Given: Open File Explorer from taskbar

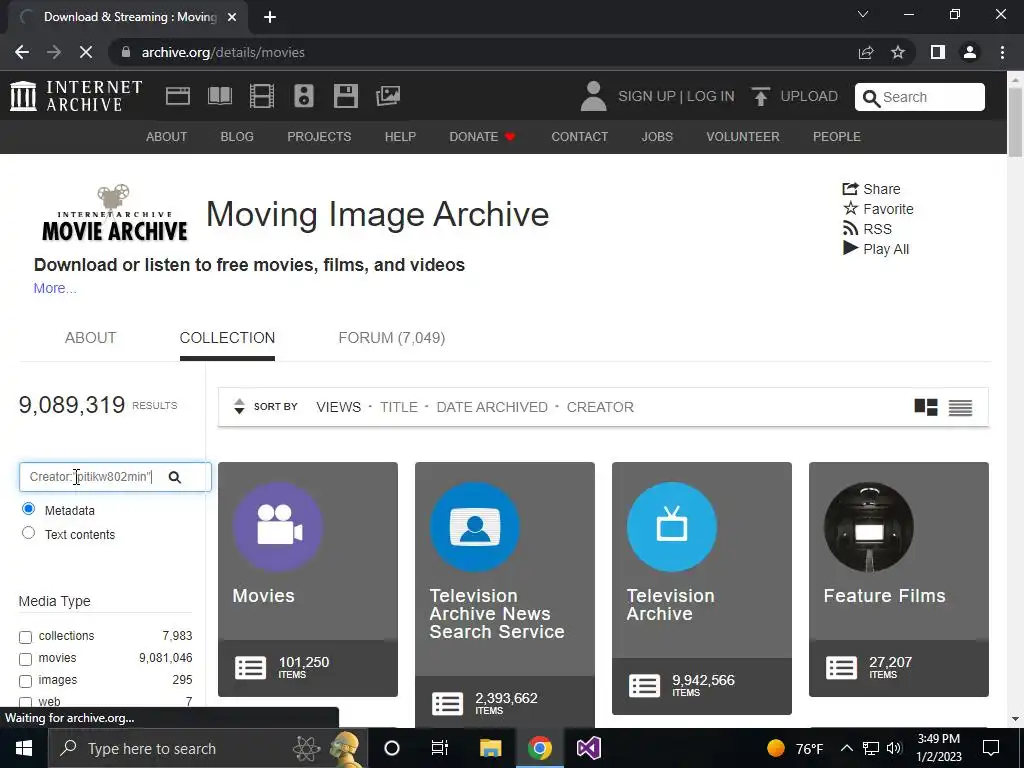Looking at the screenshot, I should (490, 748).
